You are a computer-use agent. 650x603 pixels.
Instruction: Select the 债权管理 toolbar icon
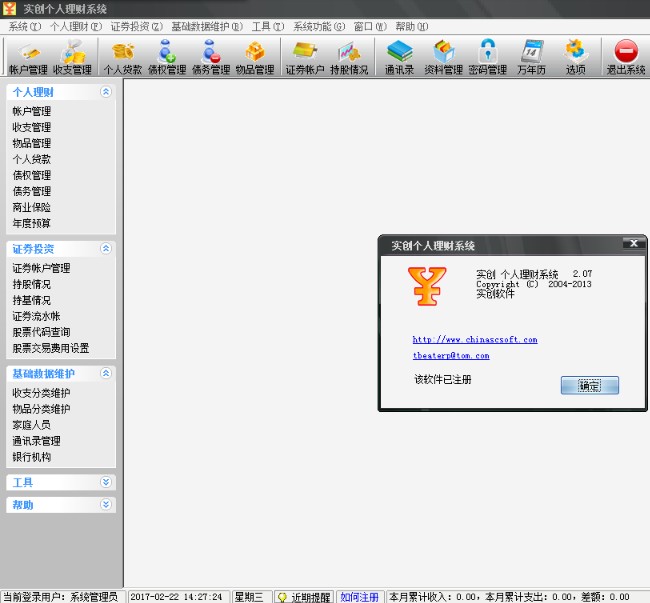(167, 57)
